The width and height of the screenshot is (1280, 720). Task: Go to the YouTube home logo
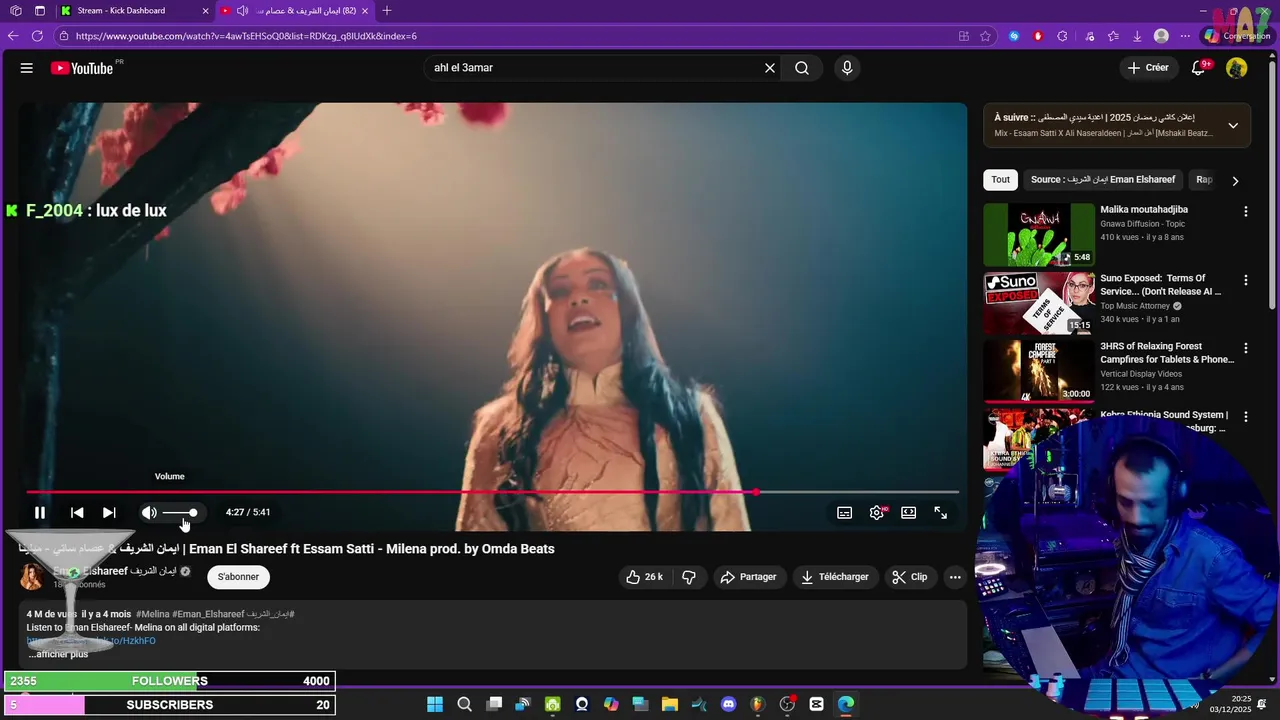click(x=82, y=68)
